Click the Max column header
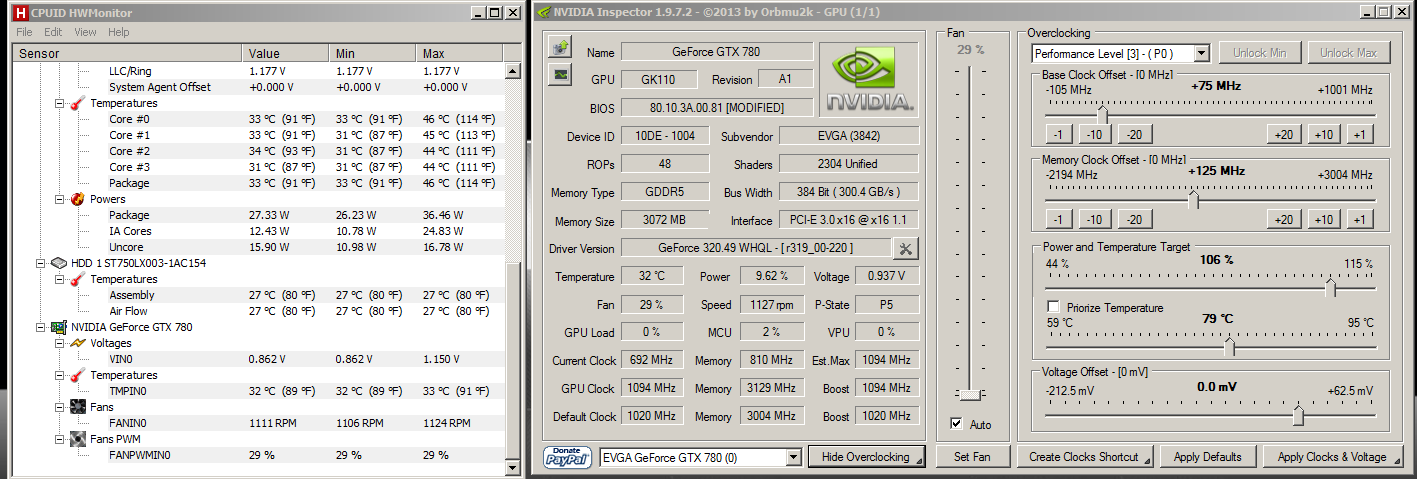 pyautogui.click(x=461, y=53)
